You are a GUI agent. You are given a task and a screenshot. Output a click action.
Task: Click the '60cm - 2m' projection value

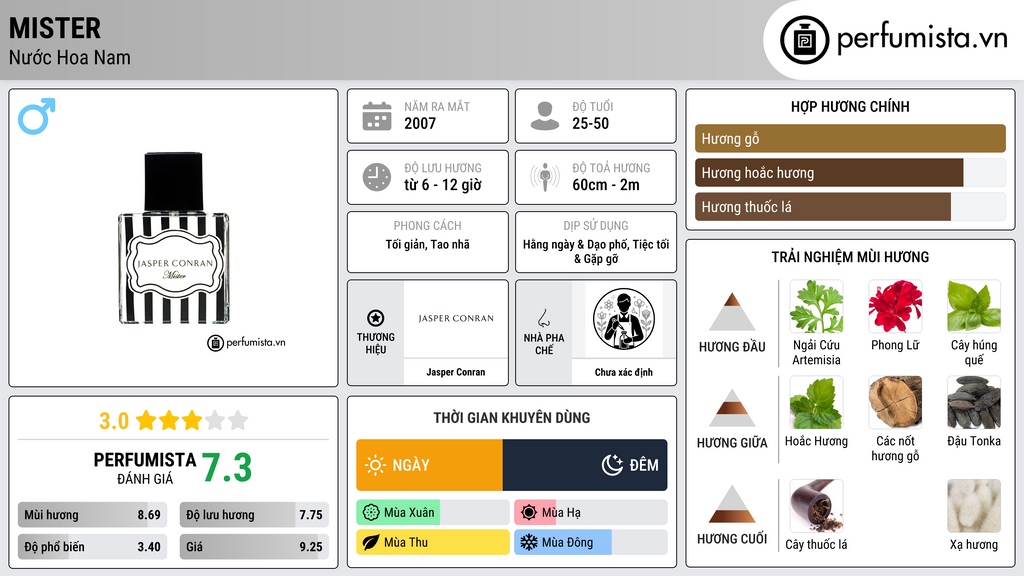point(606,185)
